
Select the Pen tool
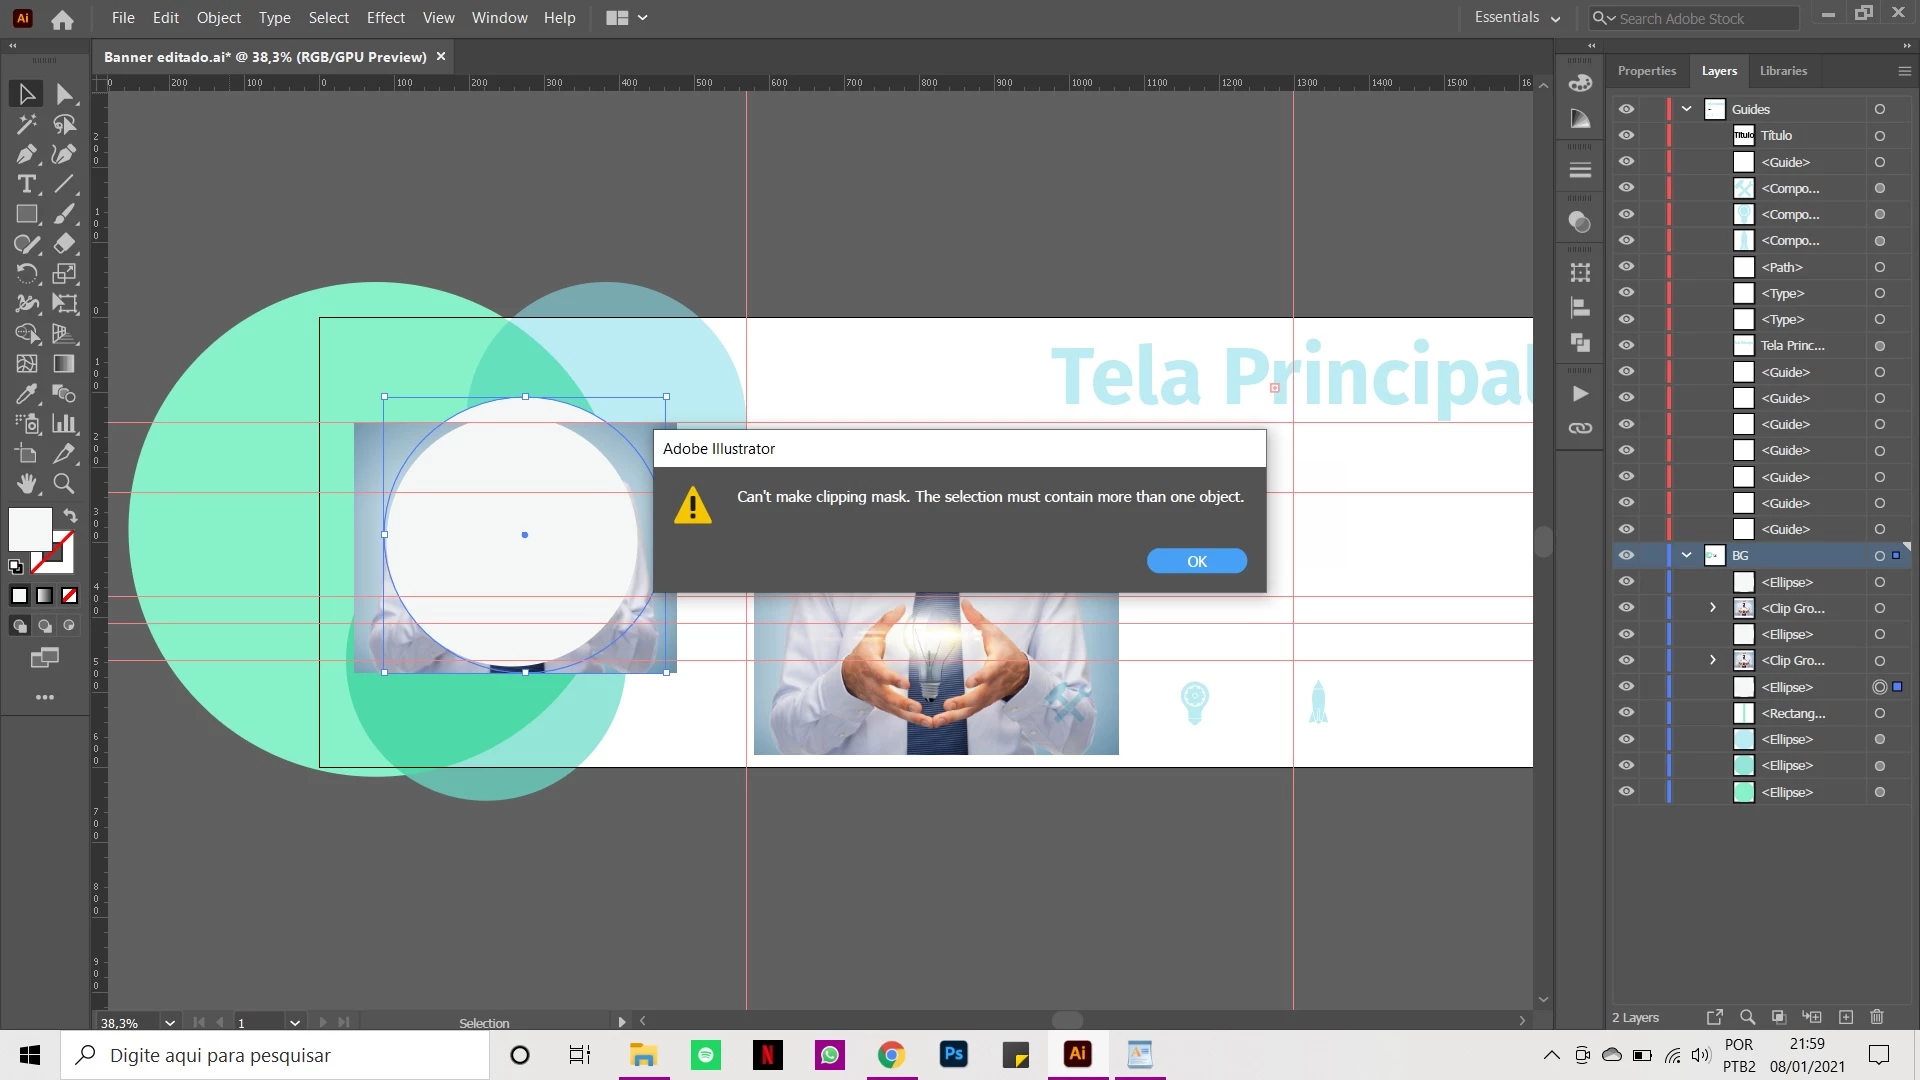[26, 154]
